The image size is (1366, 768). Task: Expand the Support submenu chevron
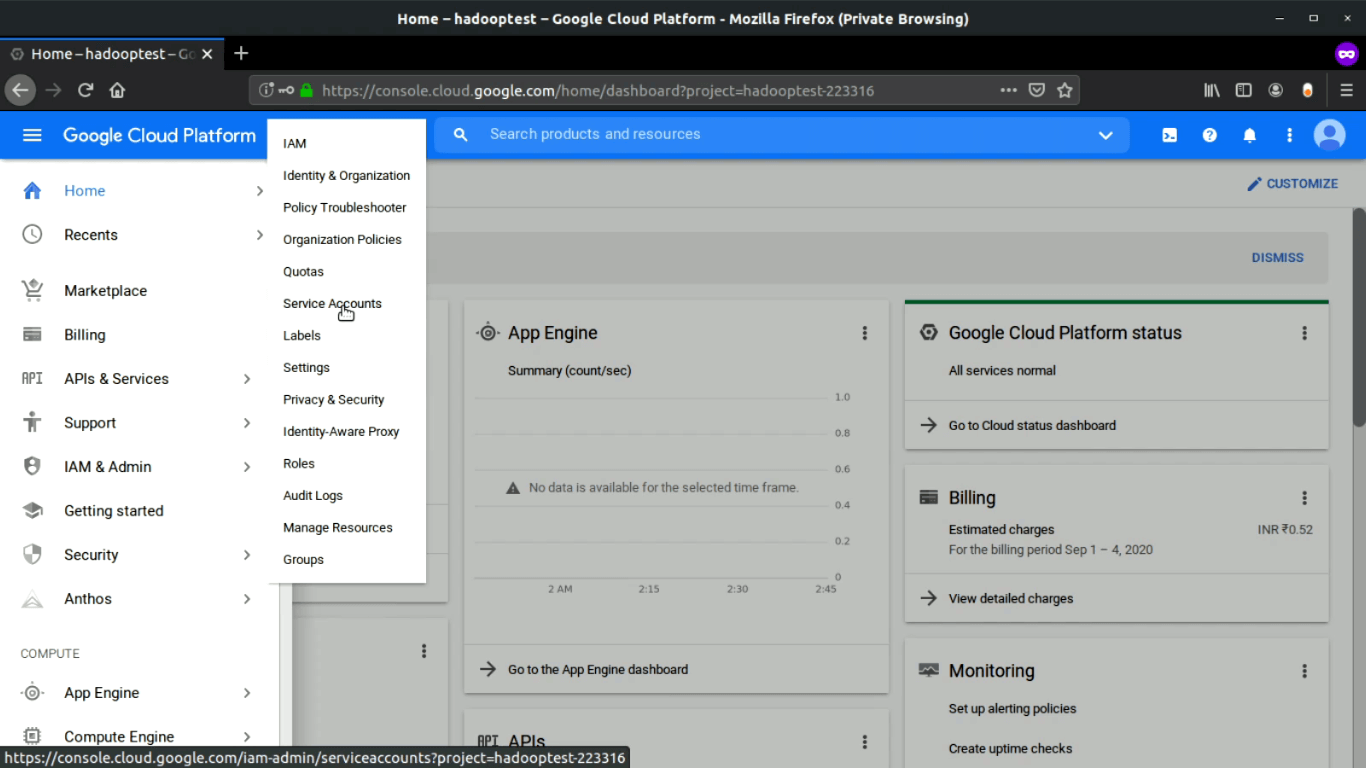[247, 423]
